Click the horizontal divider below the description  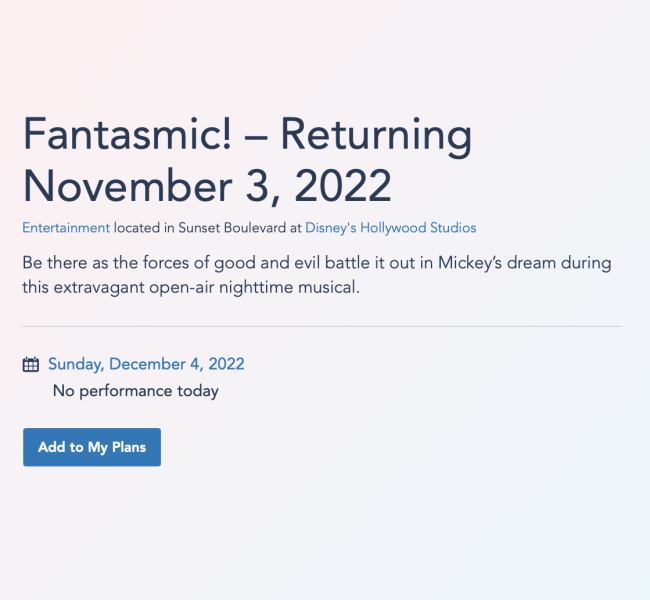tap(321, 326)
